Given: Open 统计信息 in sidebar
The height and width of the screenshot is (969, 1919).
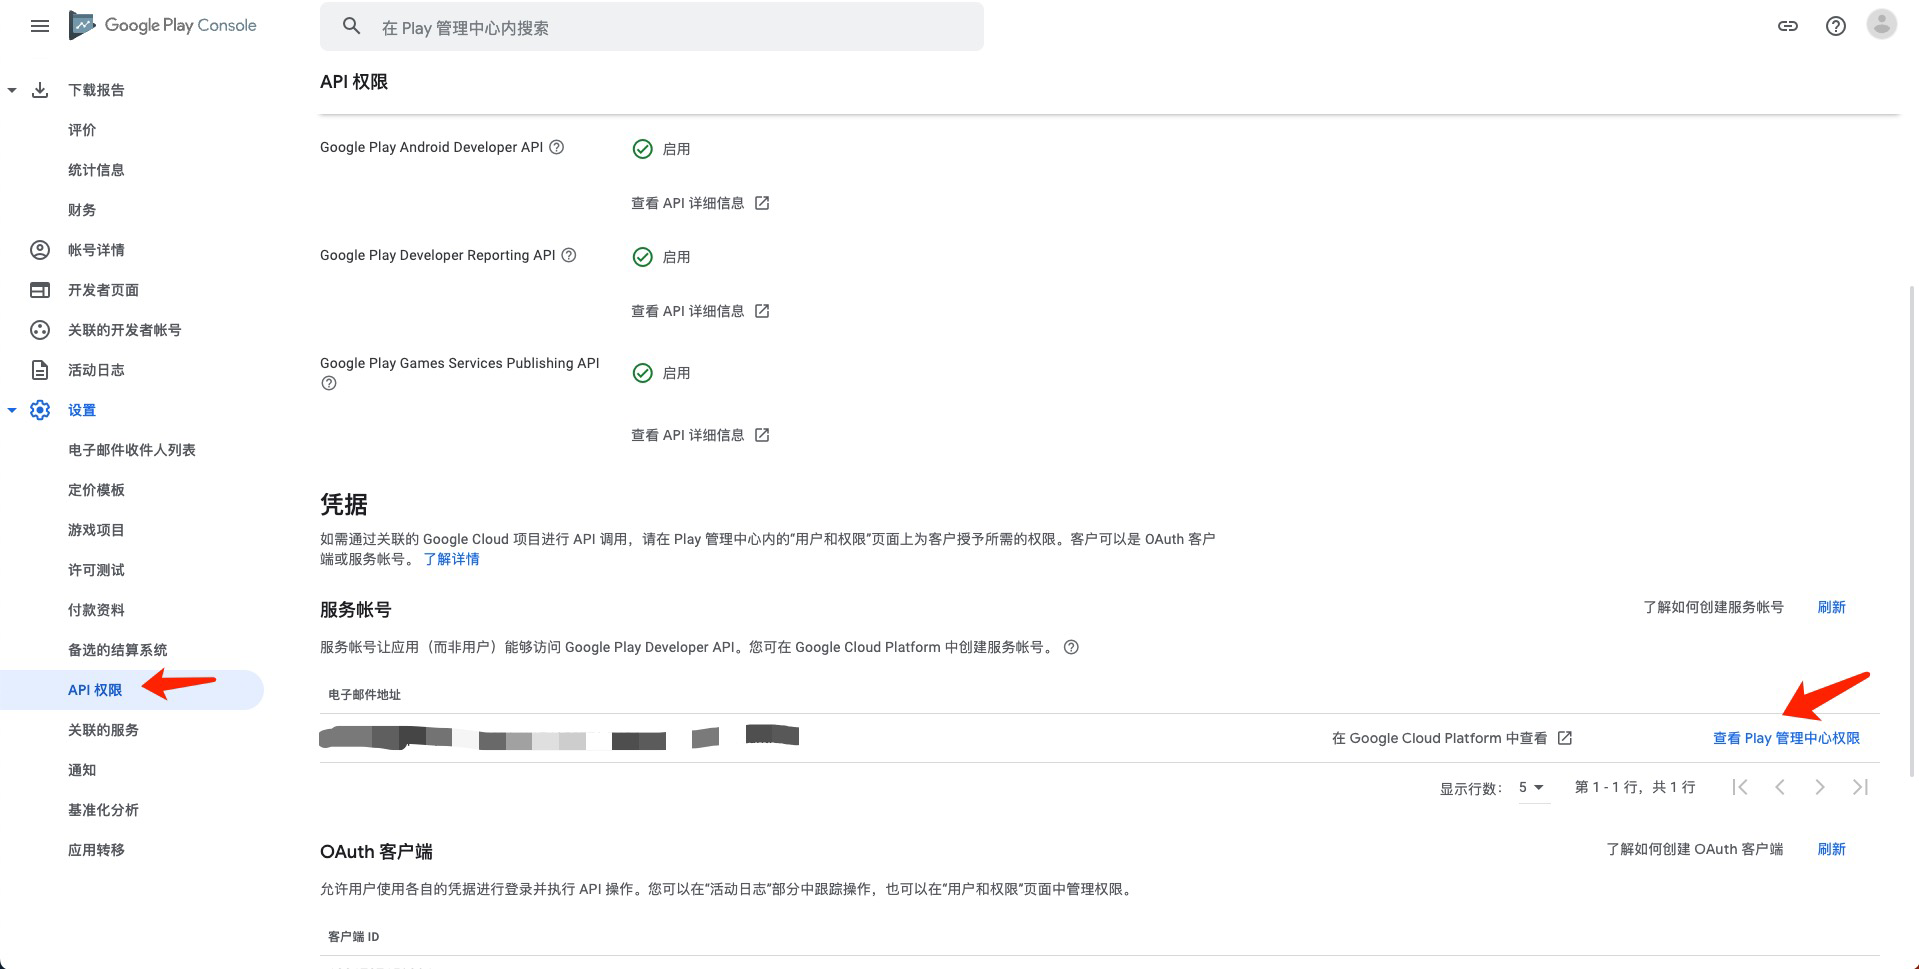Looking at the screenshot, I should 96,170.
